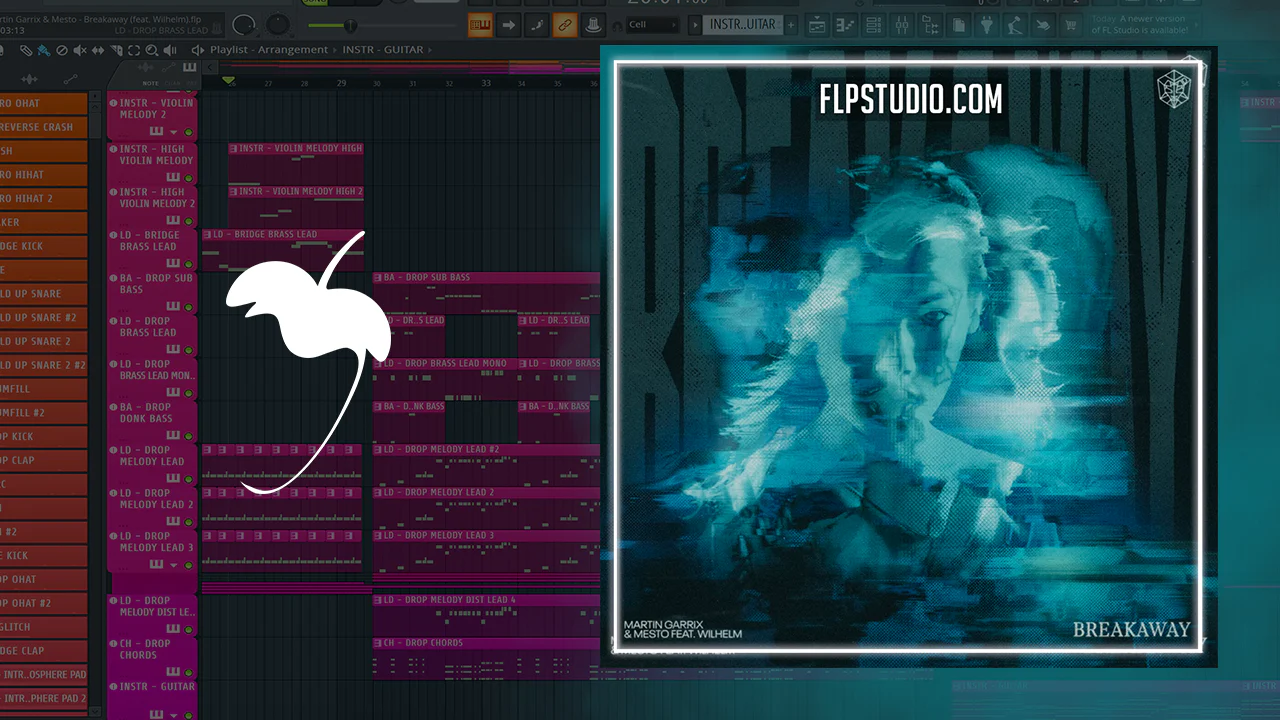Open the Channel rack view icon

click(873, 25)
